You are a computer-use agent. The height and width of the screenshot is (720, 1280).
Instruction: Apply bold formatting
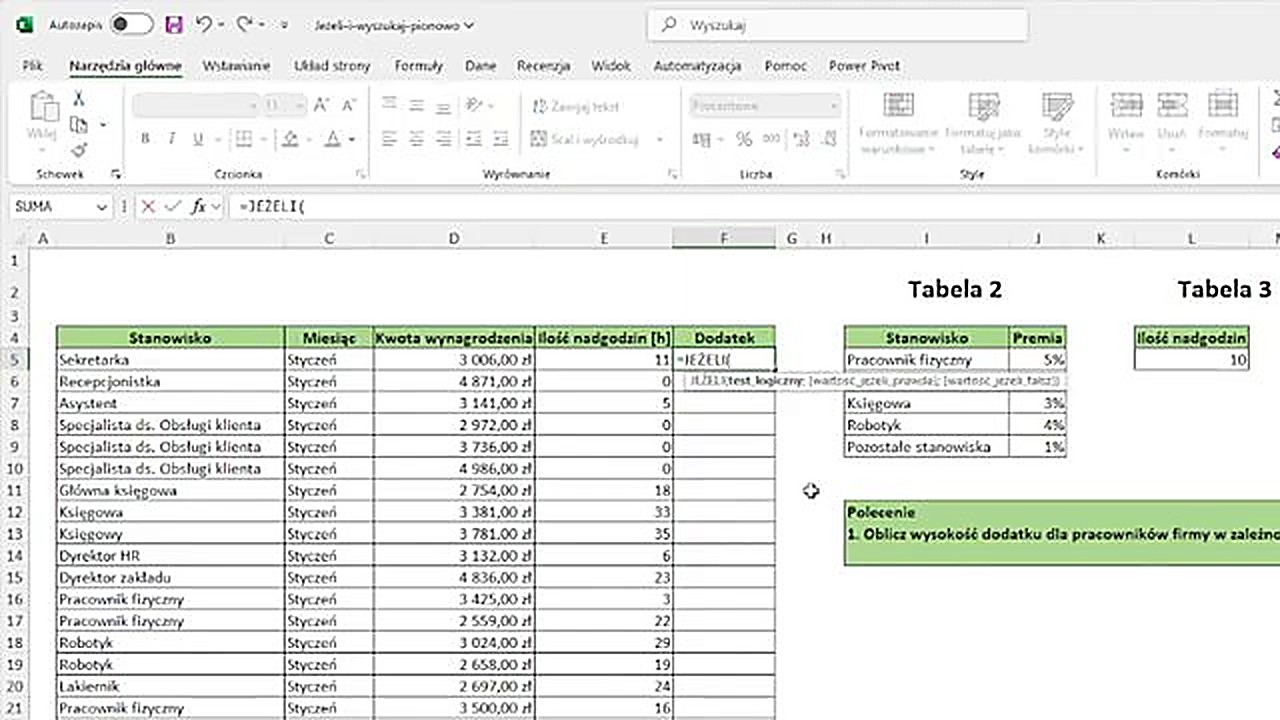point(145,138)
